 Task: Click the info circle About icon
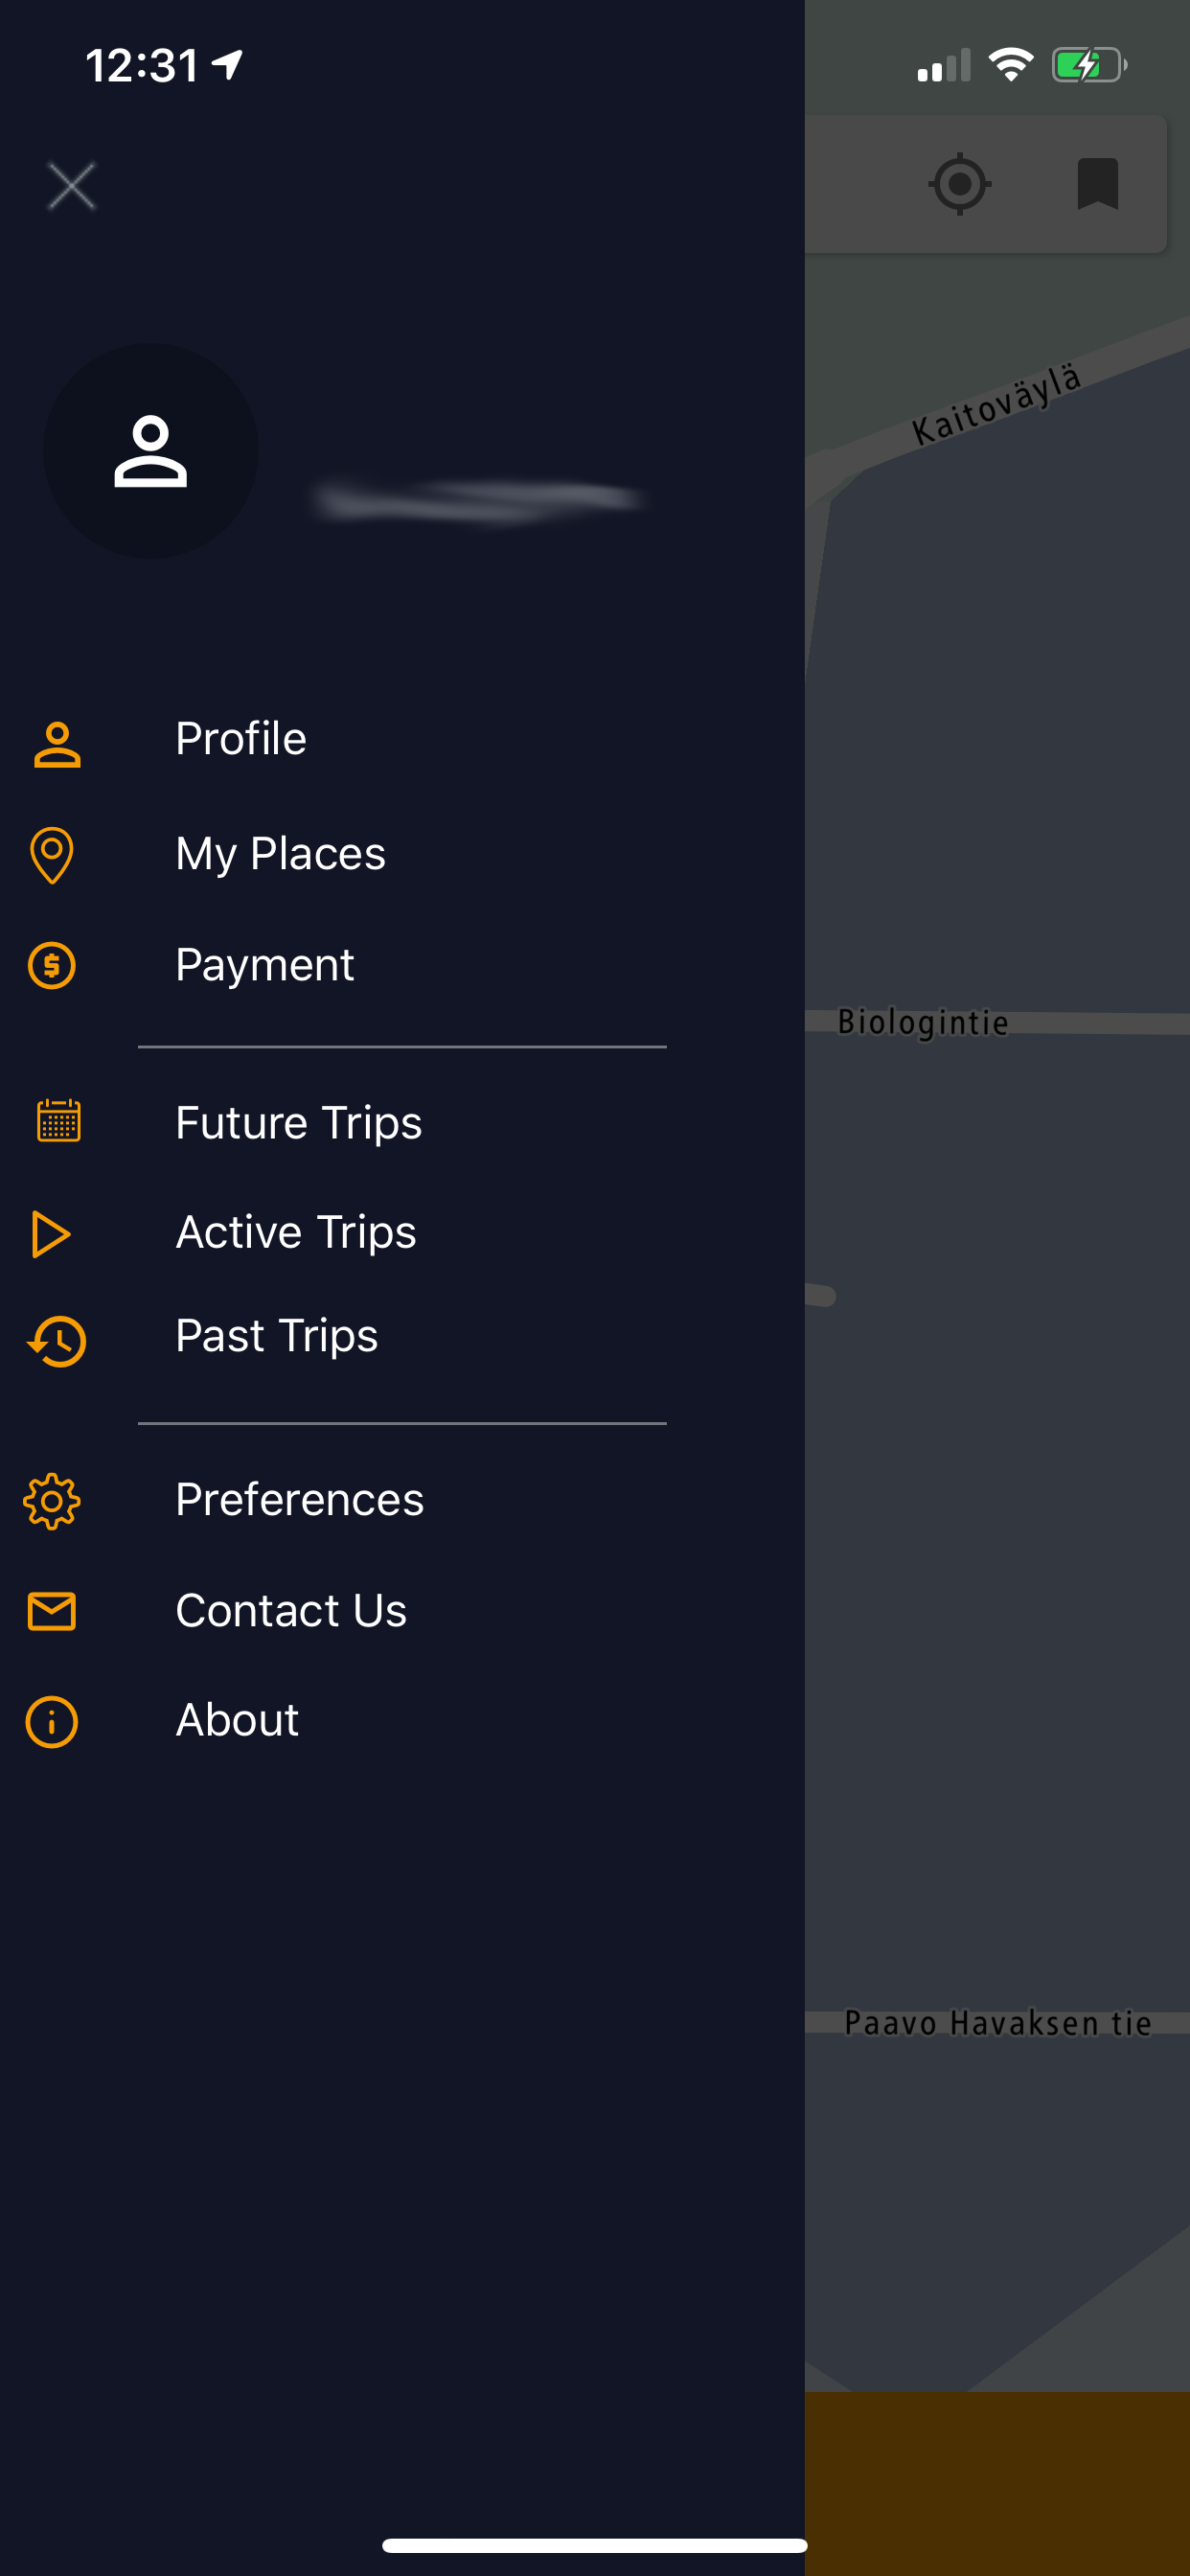[52, 1722]
